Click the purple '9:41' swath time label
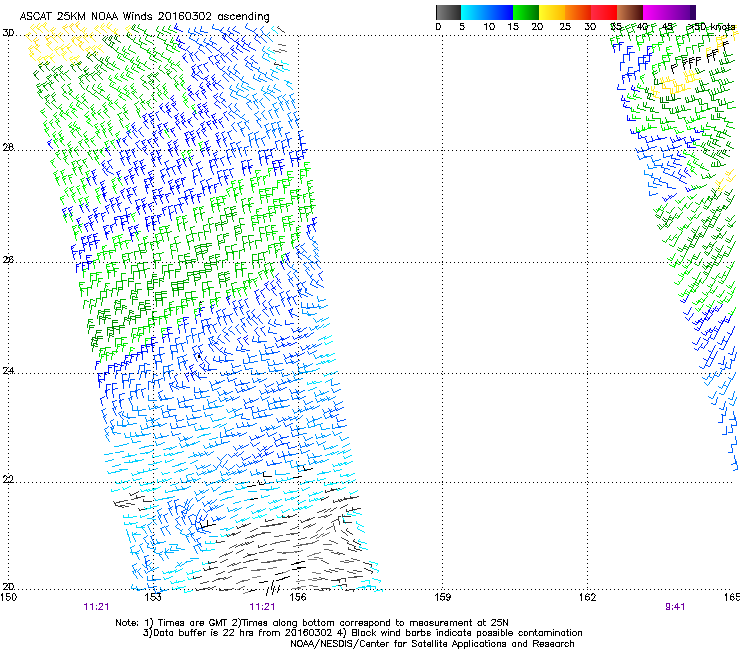The width and height of the screenshot is (740, 650). [675, 607]
